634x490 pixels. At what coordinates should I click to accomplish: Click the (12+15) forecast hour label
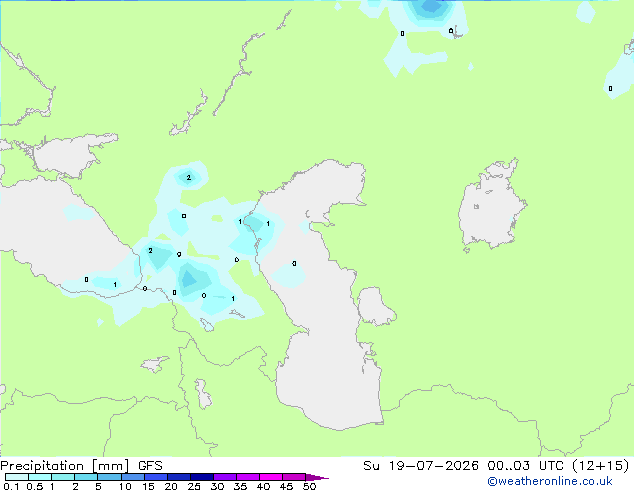pos(601,466)
